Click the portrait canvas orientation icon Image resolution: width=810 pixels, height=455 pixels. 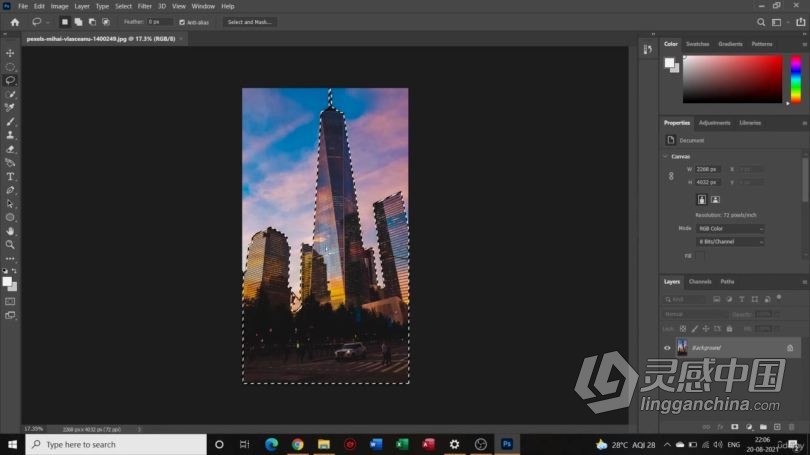[x=702, y=200]
